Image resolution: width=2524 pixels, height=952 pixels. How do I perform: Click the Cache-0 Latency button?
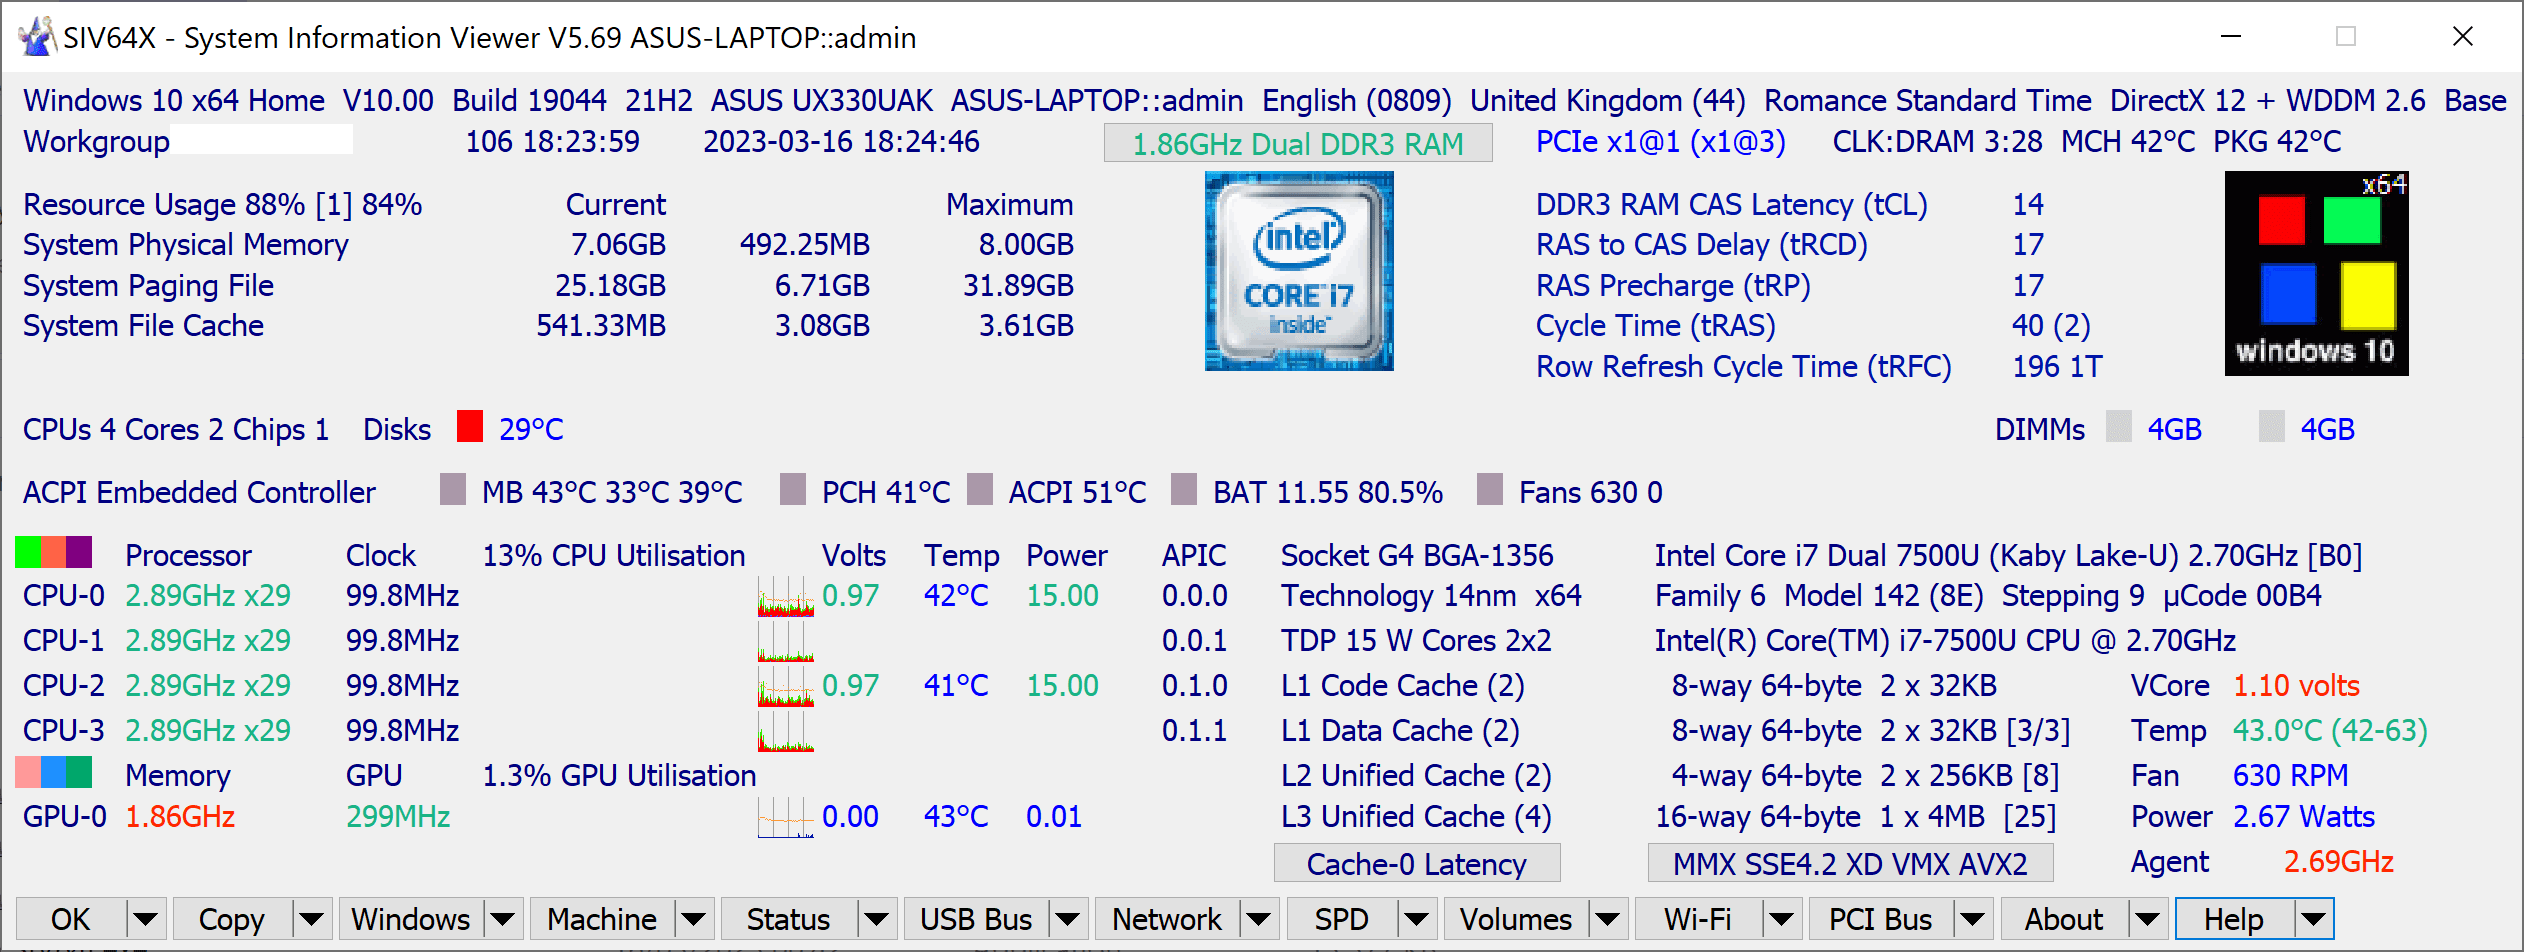tap(1417, 863)
